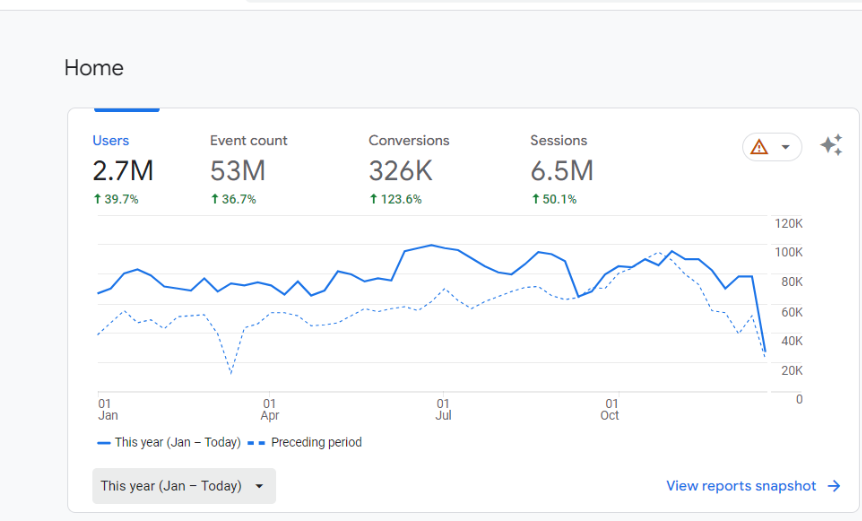Click the green up arrow beside 39.7%
Viewport: 862px width, 521px height.
tap(97, 199)
